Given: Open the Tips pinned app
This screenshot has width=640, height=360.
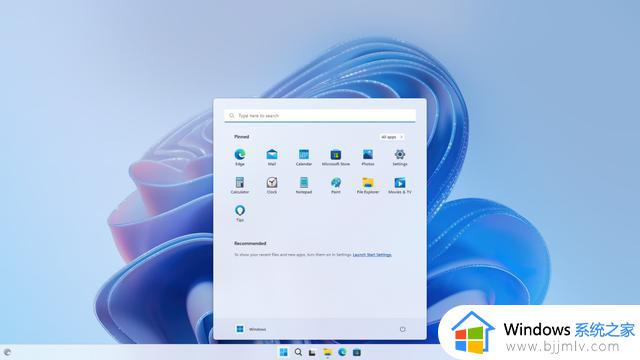Looking at the screenshot, I should [240, 213].
